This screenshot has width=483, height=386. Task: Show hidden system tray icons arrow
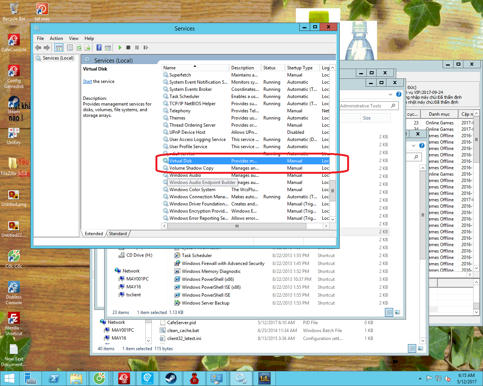coord(420,379)
